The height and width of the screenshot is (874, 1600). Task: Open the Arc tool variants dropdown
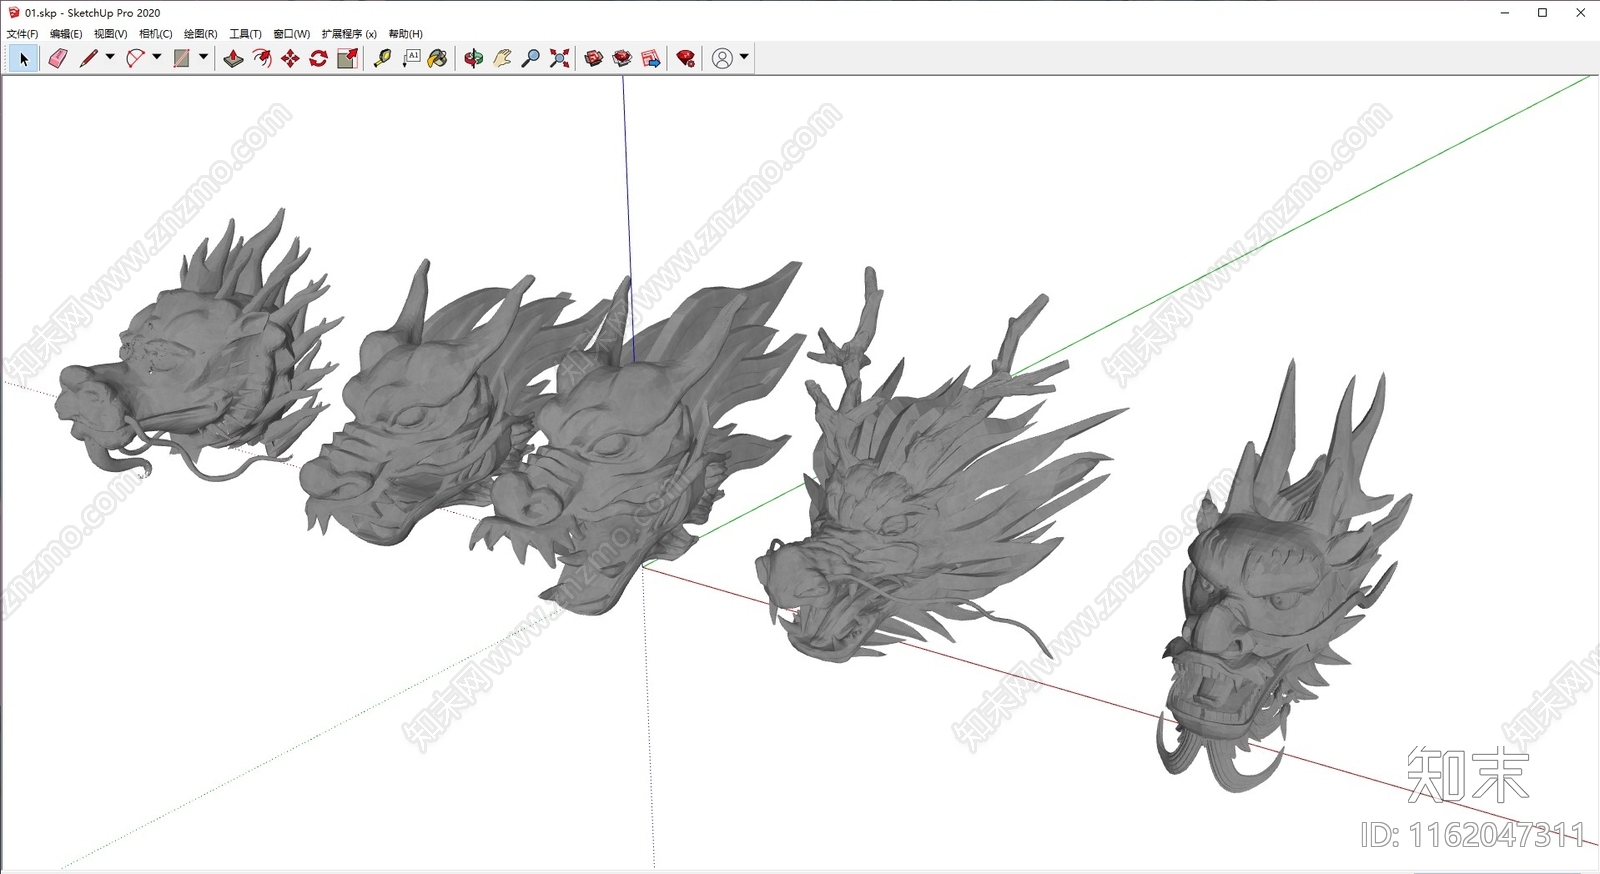pyautogui.click(x=157, y=57)
